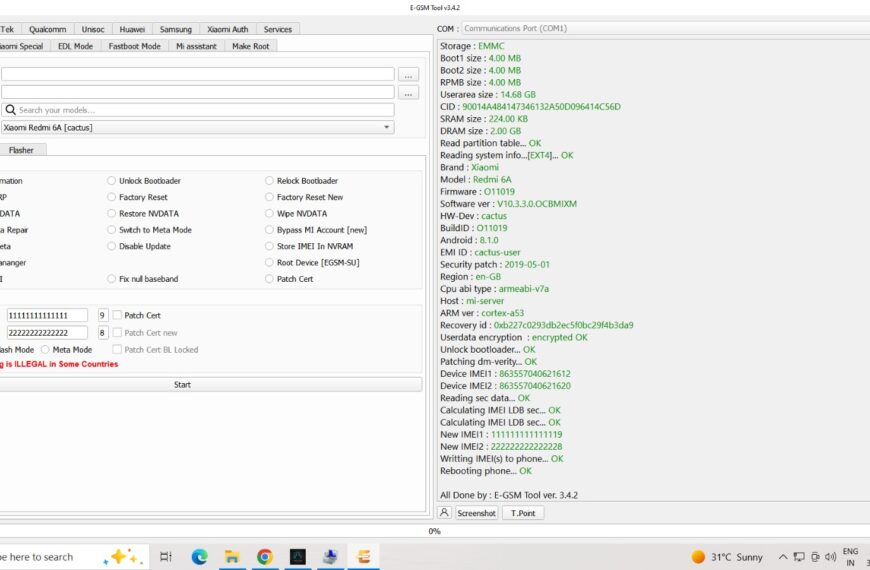The width and height of the screenshot is (870, 570).
Task: Switch to the Make Root tab
Action: click(251, 46)
